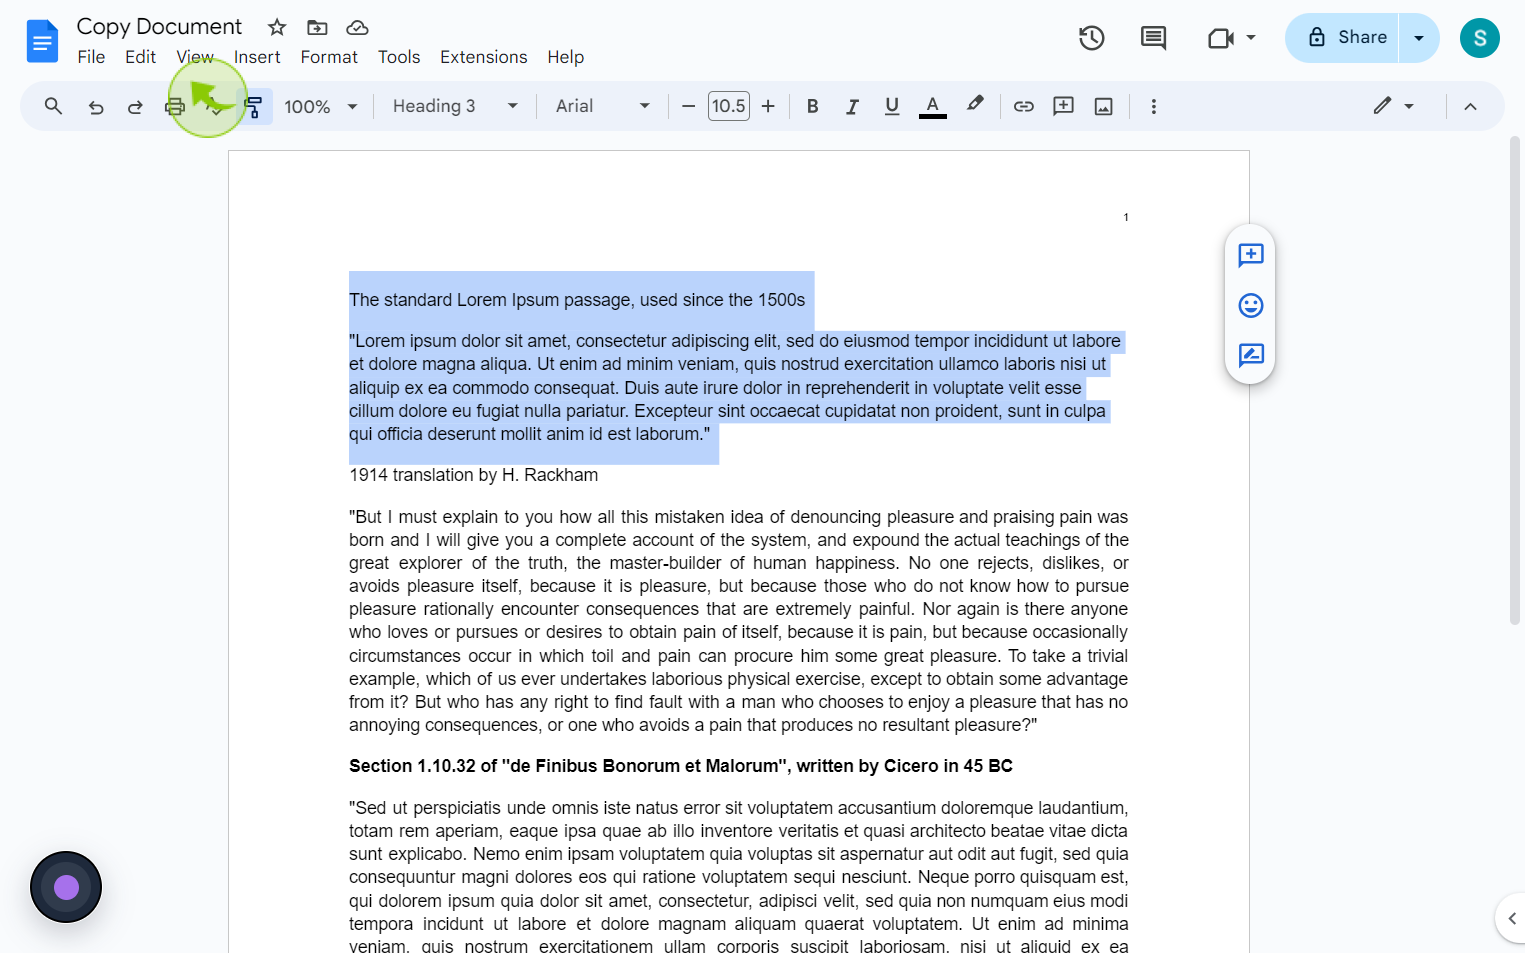The height and width of the screenshot is (953, 1525).
Task: Open more toolbar options
Action: coord(1154,106)
